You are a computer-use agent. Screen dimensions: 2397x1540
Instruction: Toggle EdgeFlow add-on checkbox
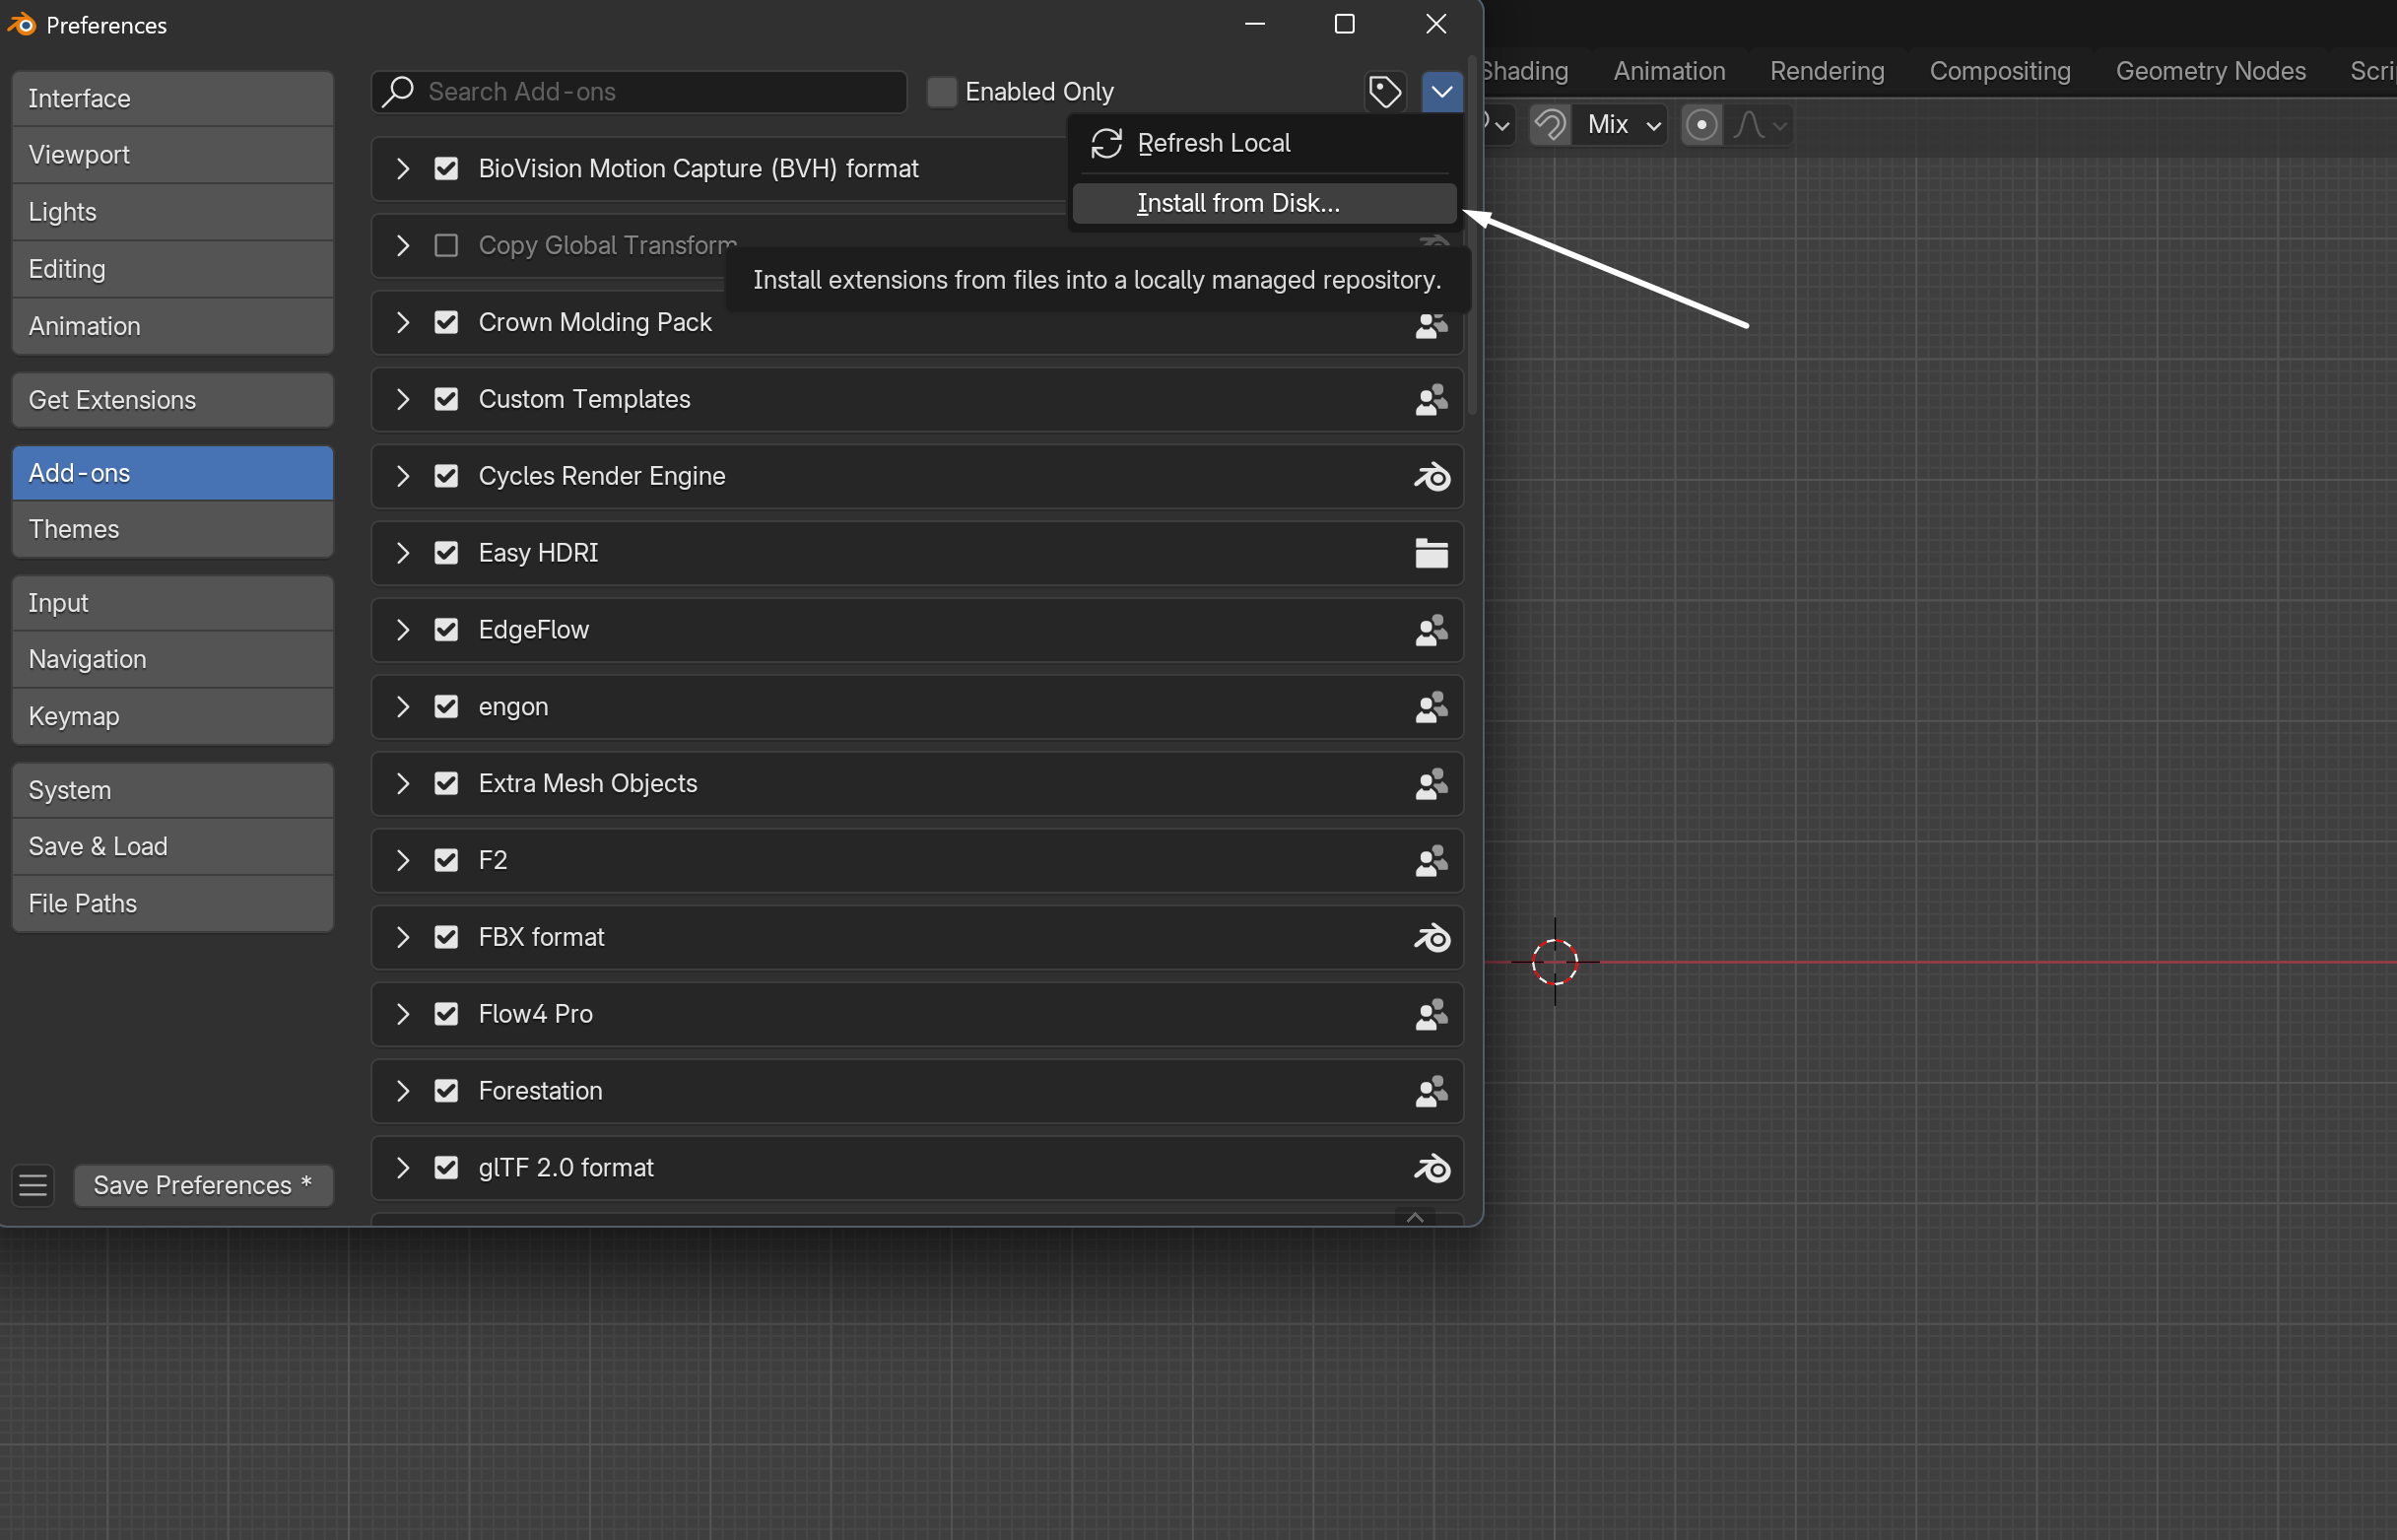pyautogui.click(x=446, y=630)
